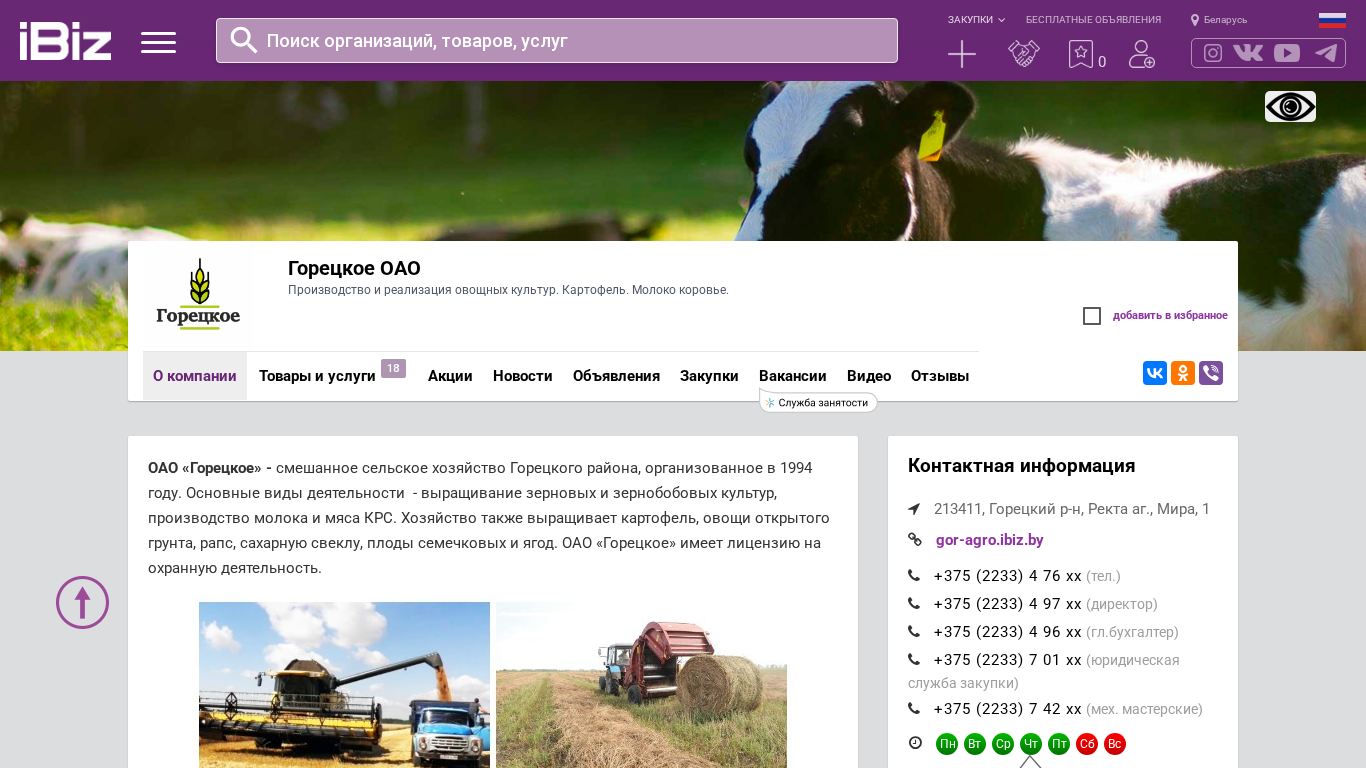
Task: Select the Чт day badge
Action: tap(1031, 744)
